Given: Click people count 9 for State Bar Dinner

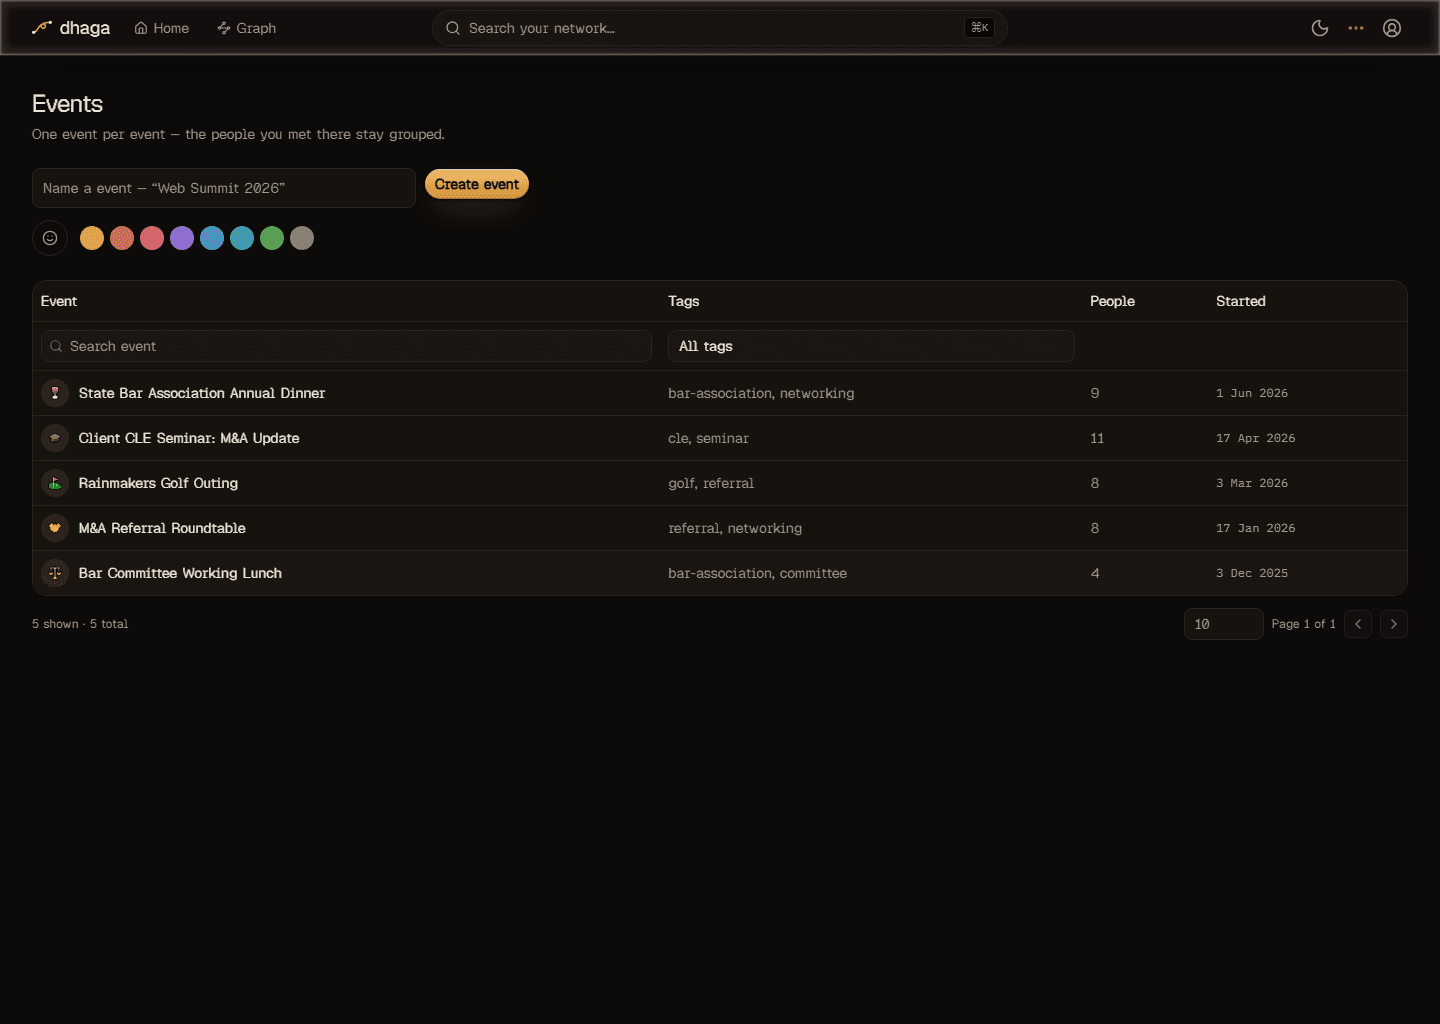Looking at the screenshot, I should point(1095,393).
